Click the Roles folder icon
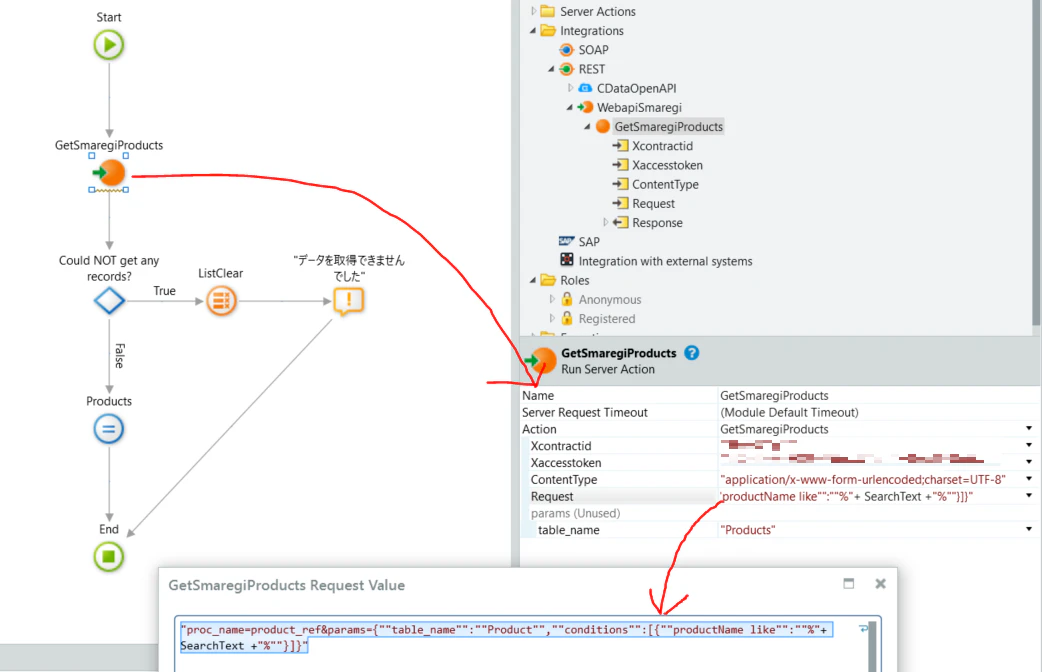Viewport: 1042px width, 672px height. pos(548,280)
